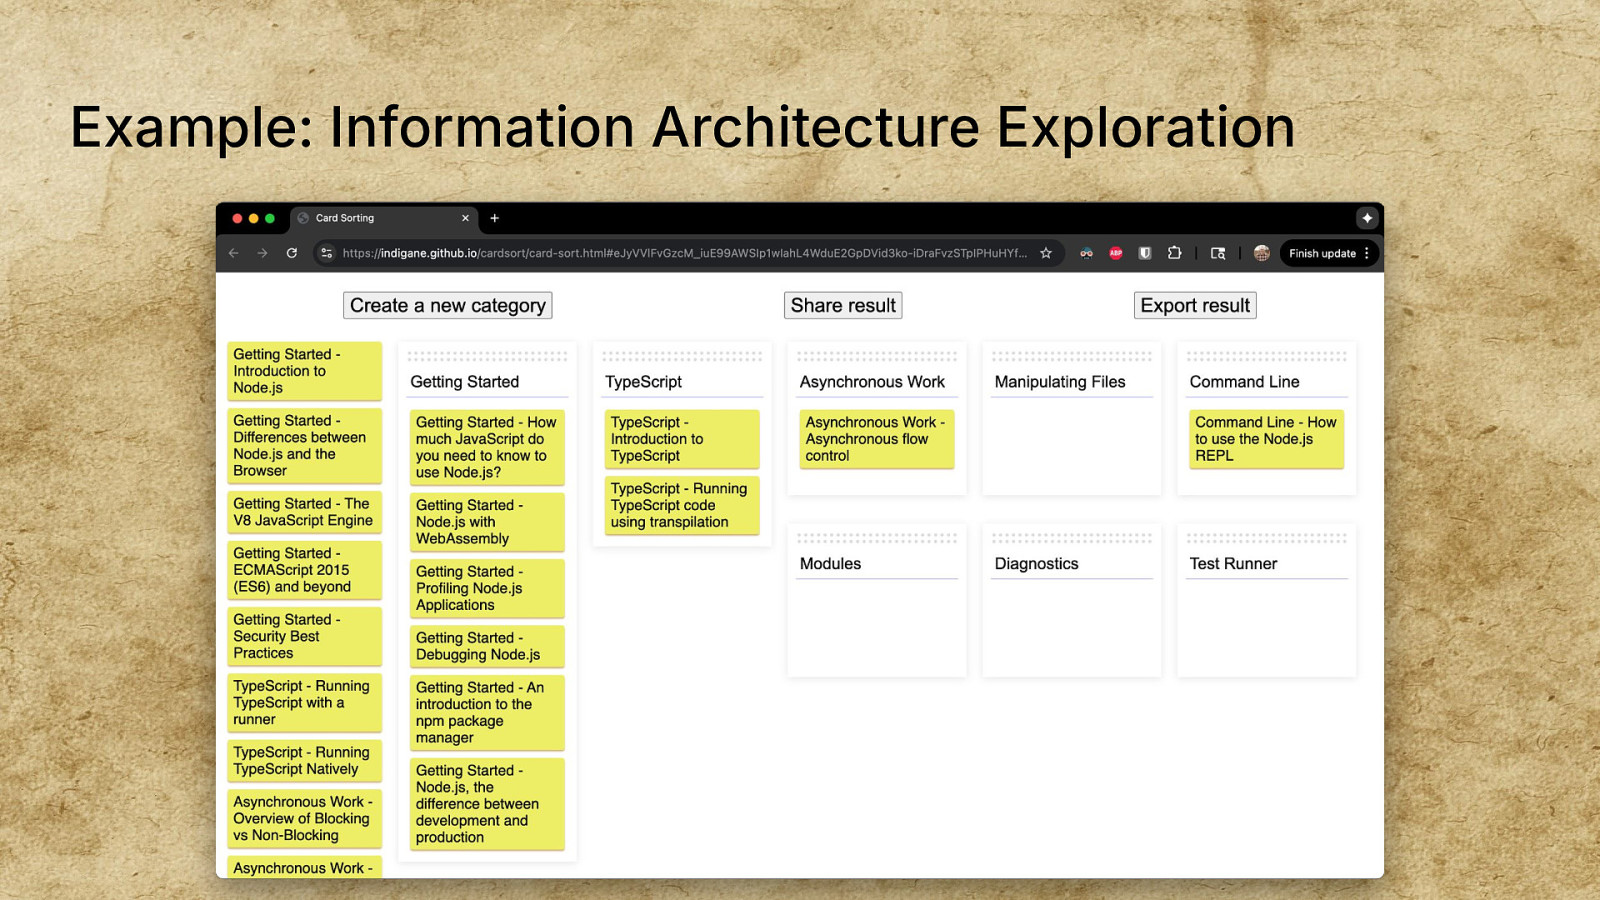The width and height of the screenshot is (1600, 900).
Task: Close the Card Sorting tab
Action: [465, 218]
